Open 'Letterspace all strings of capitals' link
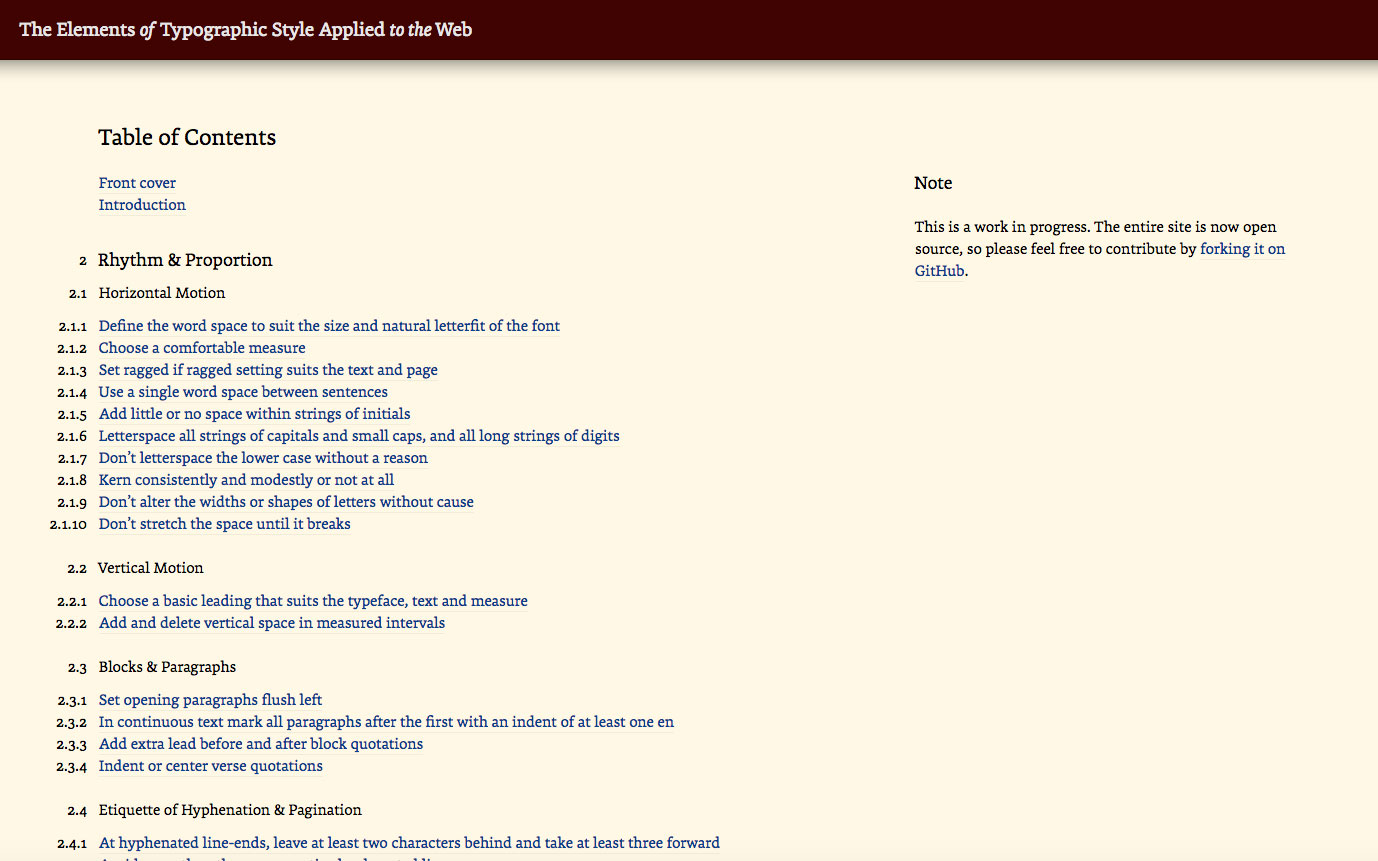 359,436
